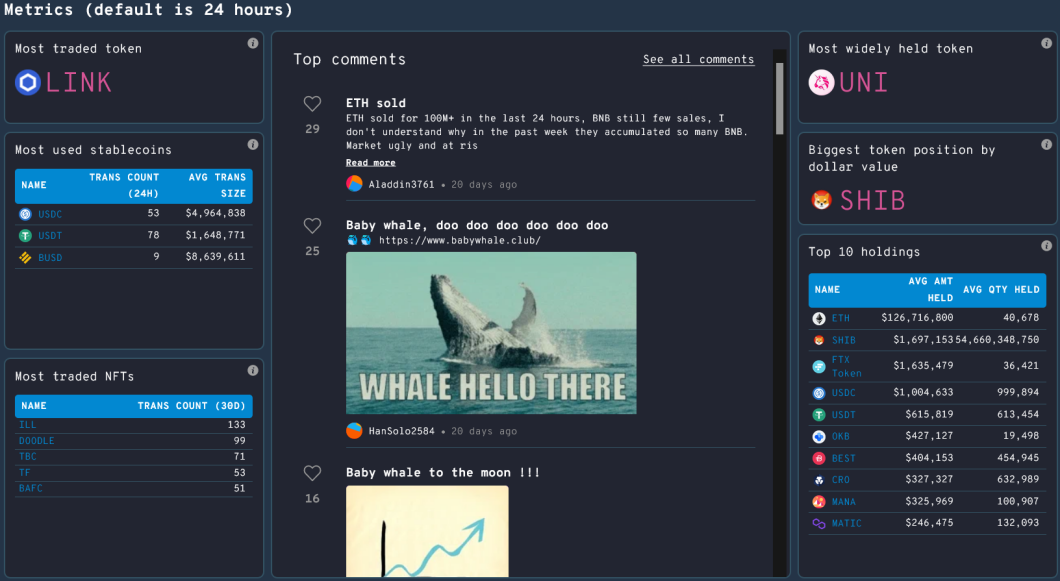The image size is (1060, 581).
Task: Open TBC NFT collection link
Action: (28, 457)
